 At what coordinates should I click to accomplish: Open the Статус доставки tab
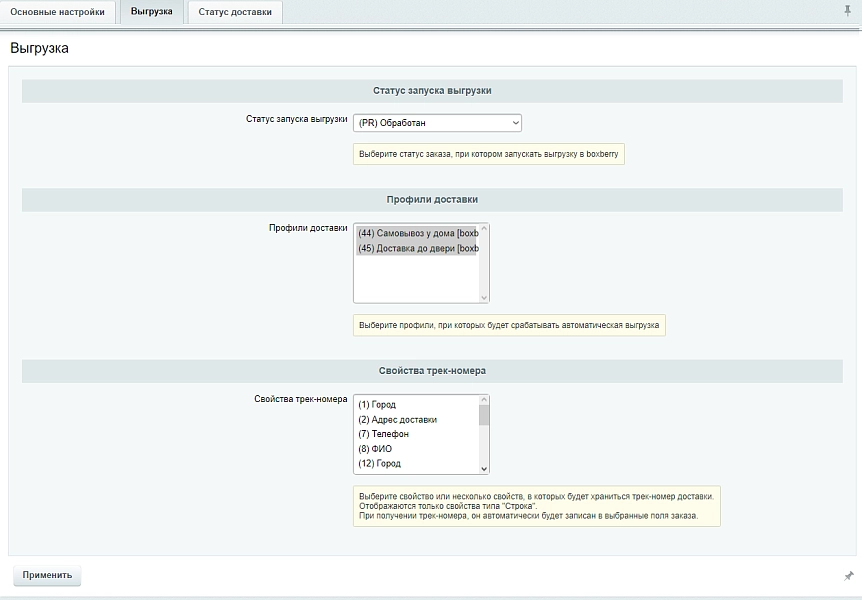[x=235, y=12]
